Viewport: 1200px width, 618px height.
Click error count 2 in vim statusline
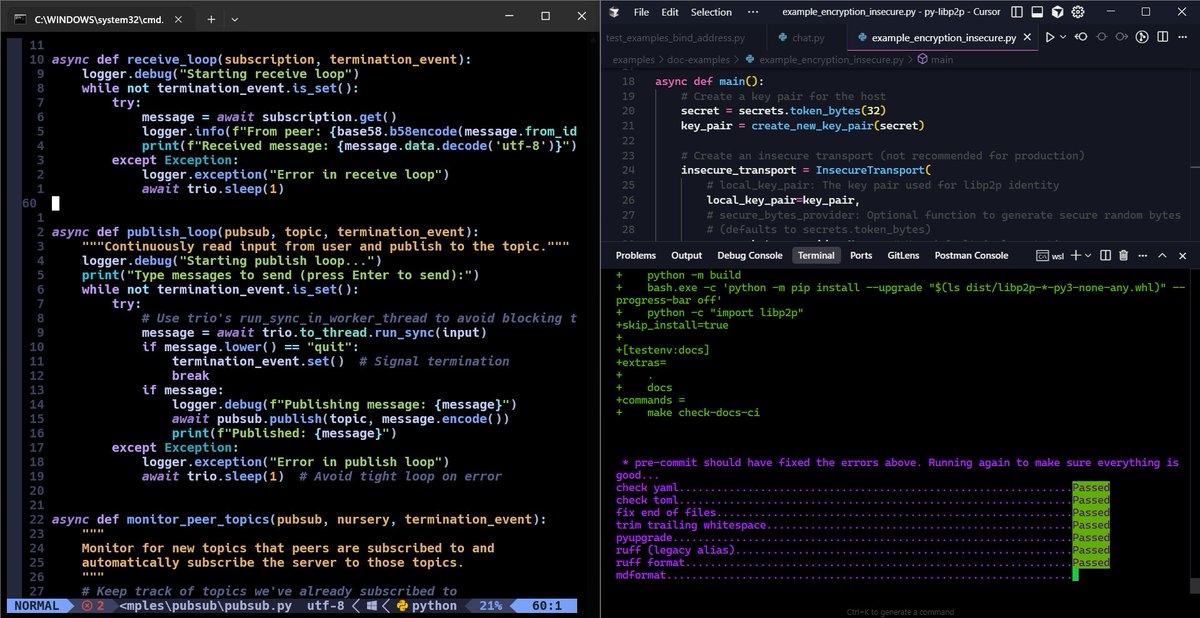(92, 606)
